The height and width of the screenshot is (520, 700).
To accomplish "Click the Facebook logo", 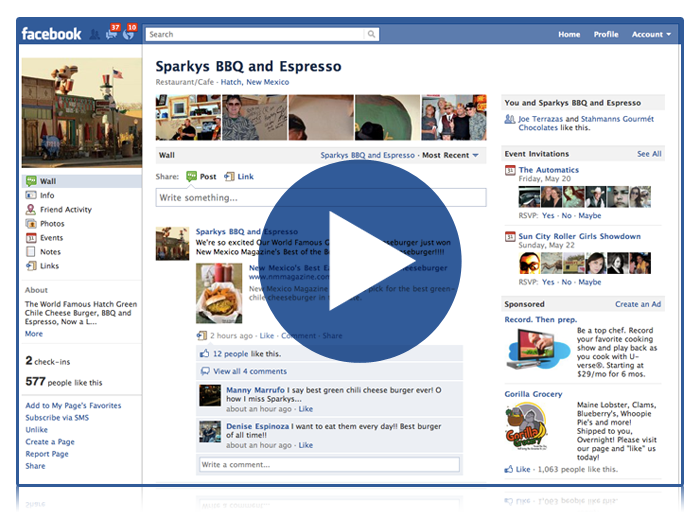I will (51, 34).
